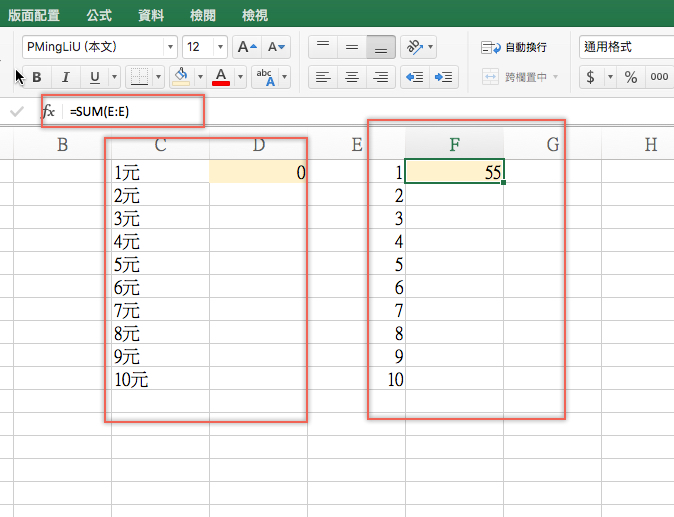Open the 公式 ribbon tab
674x517 pixels.
coord(99,15)
